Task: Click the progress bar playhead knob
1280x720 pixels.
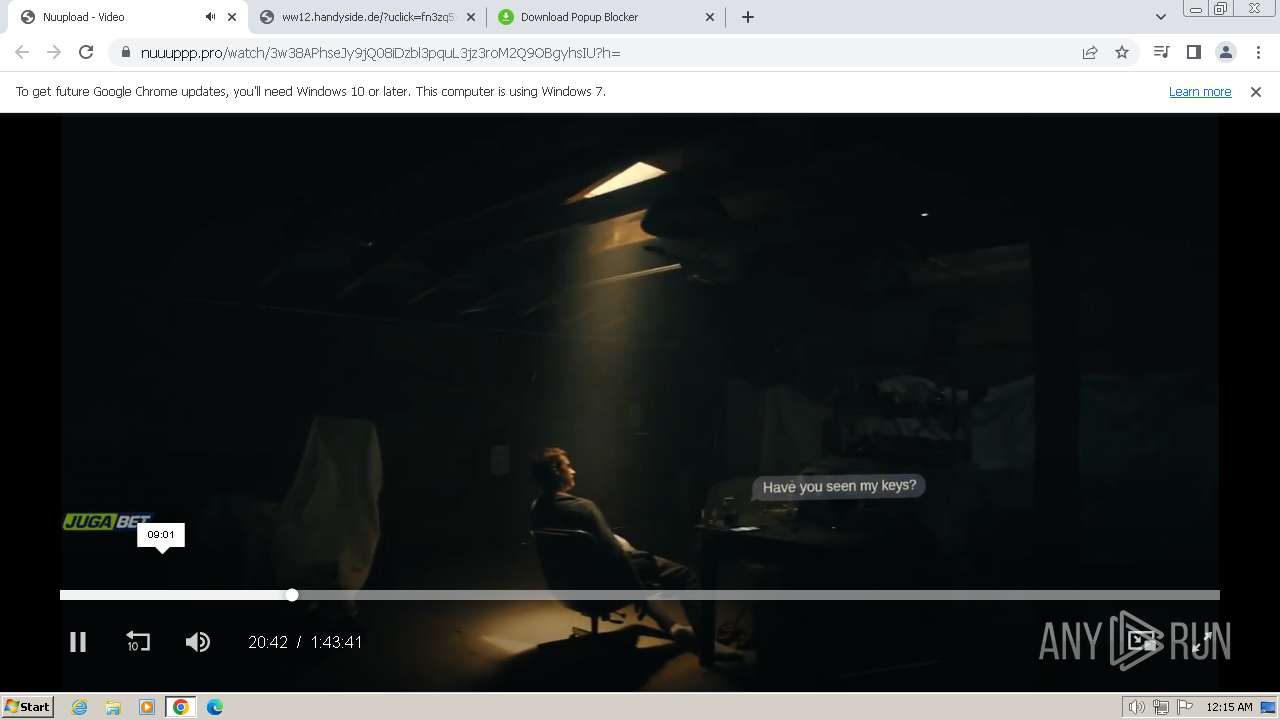Action: click(x=292, y=595)
